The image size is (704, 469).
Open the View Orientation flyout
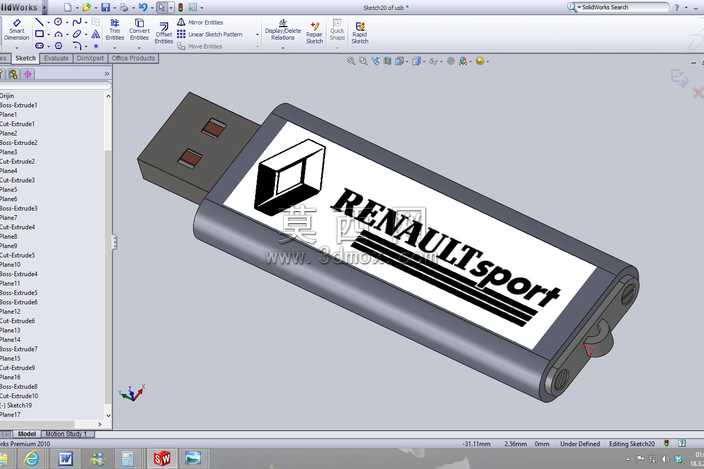[x=399, y=61]
